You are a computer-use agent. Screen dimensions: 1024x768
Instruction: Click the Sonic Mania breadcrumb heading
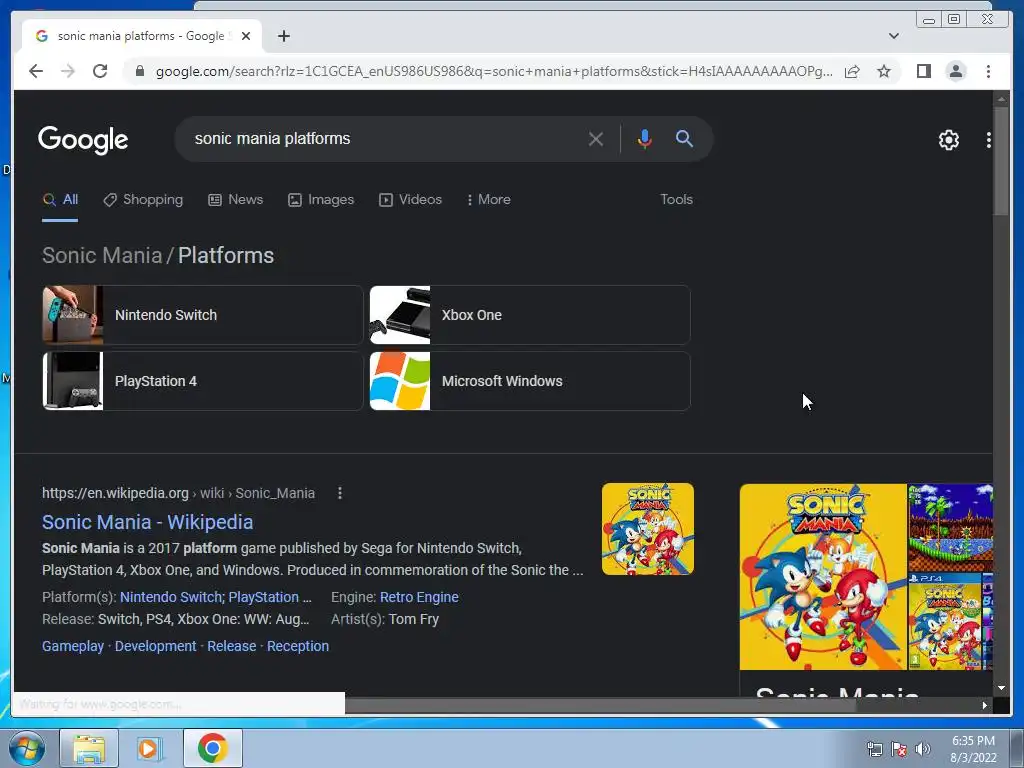102,255
